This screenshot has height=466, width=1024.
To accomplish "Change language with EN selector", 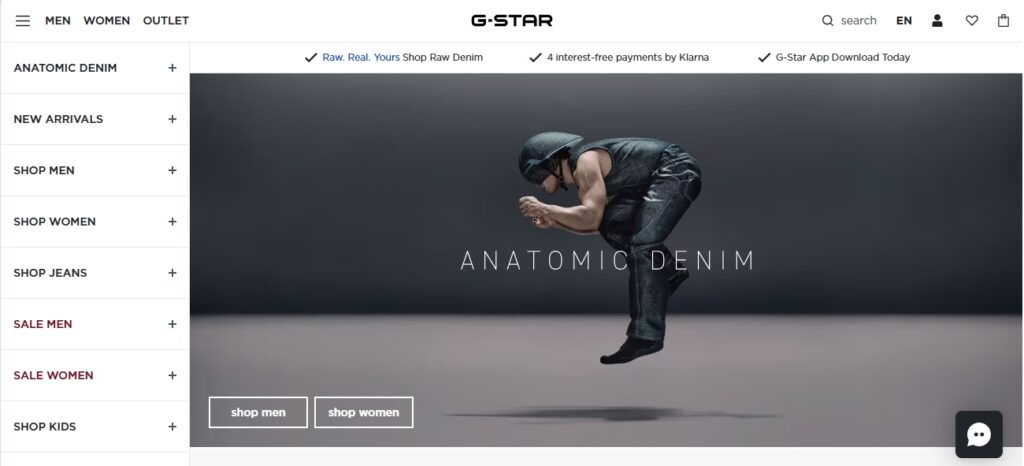I will (904, 21).
